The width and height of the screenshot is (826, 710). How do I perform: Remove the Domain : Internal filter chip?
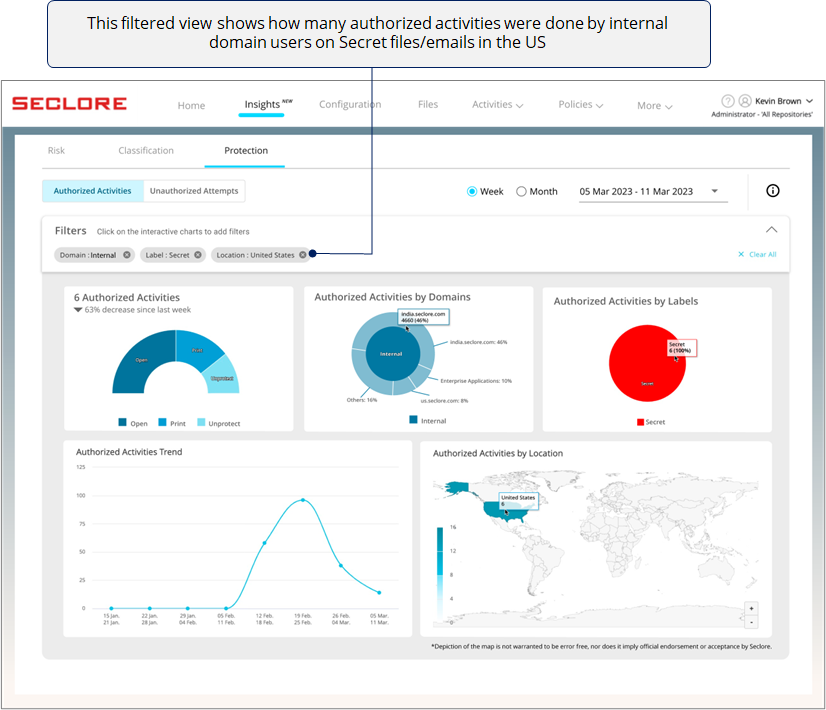pos(127,255)
